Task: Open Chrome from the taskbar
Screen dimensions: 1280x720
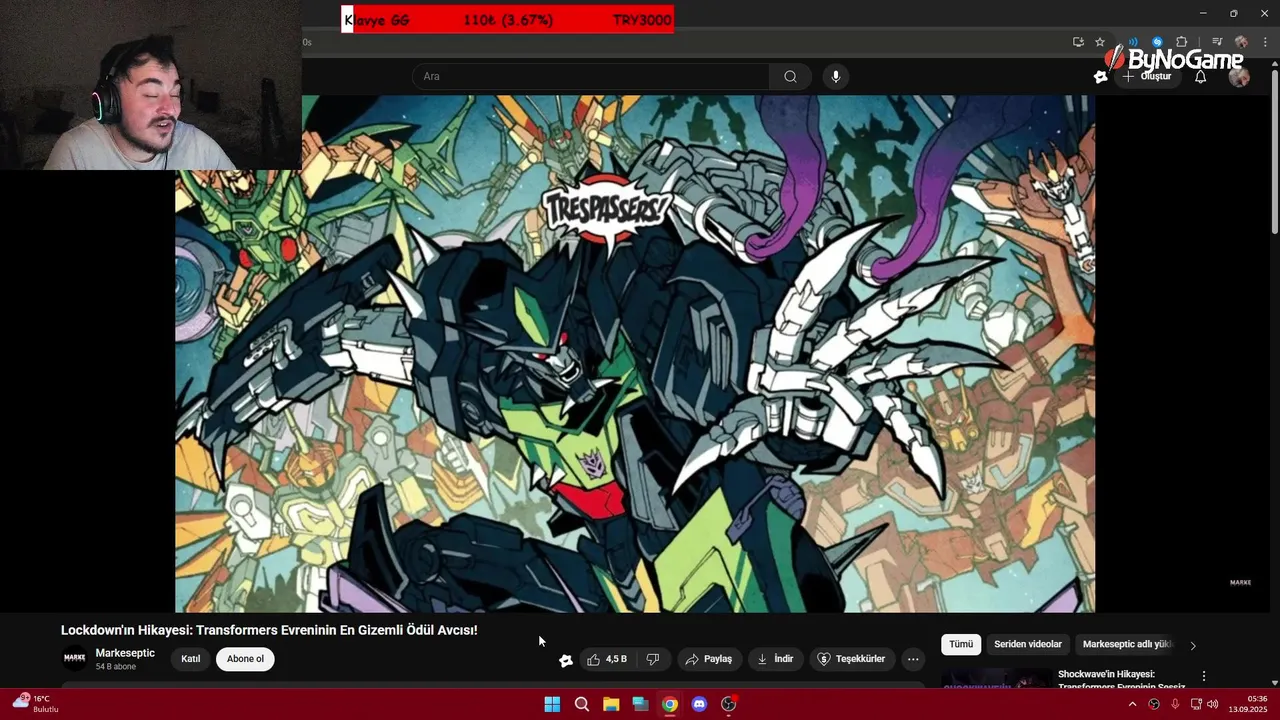Action: click(670, 704)
